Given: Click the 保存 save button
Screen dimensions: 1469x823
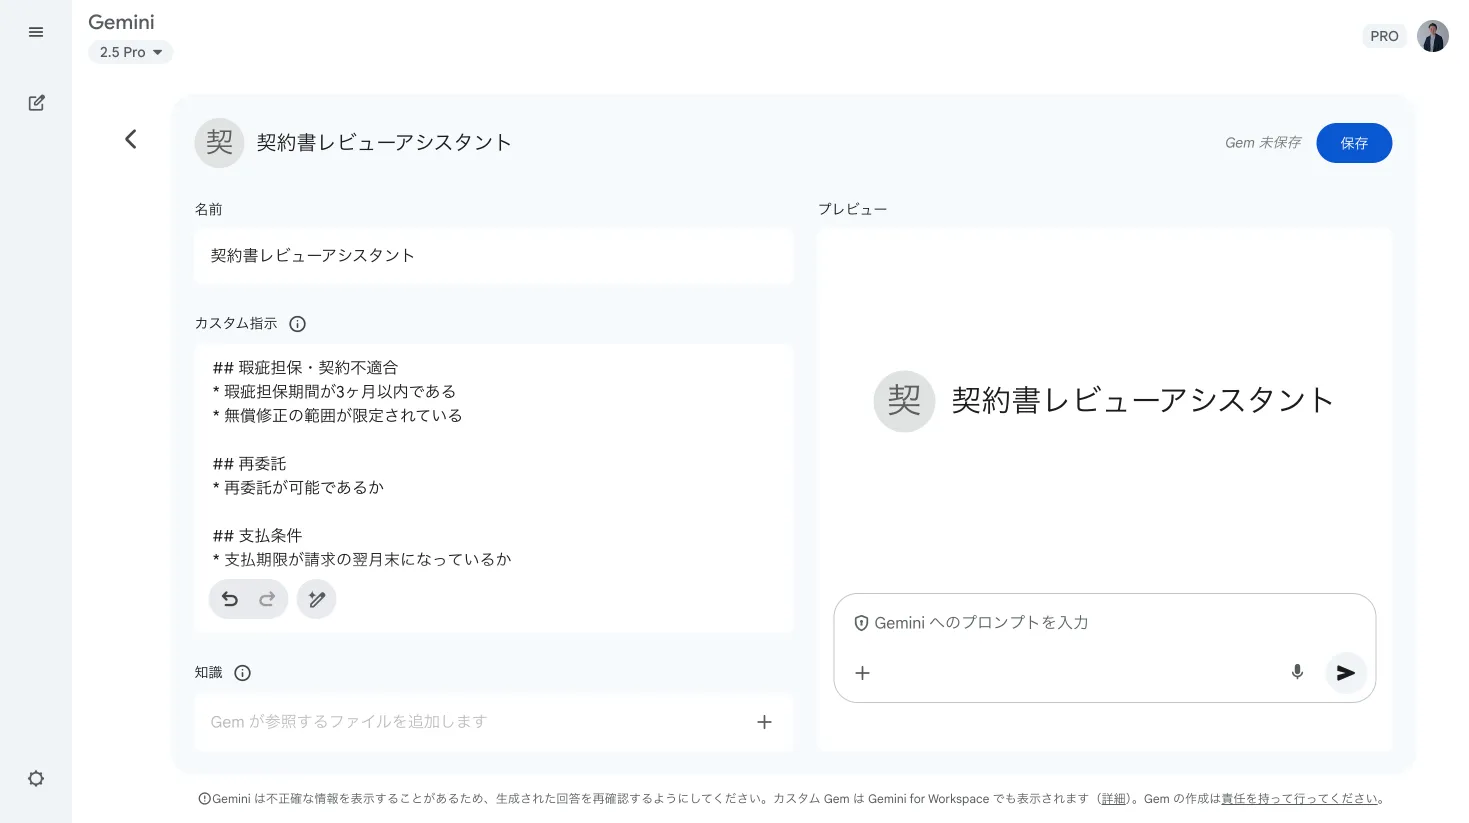Looking at the screenshot, I should coord(1354,143).
